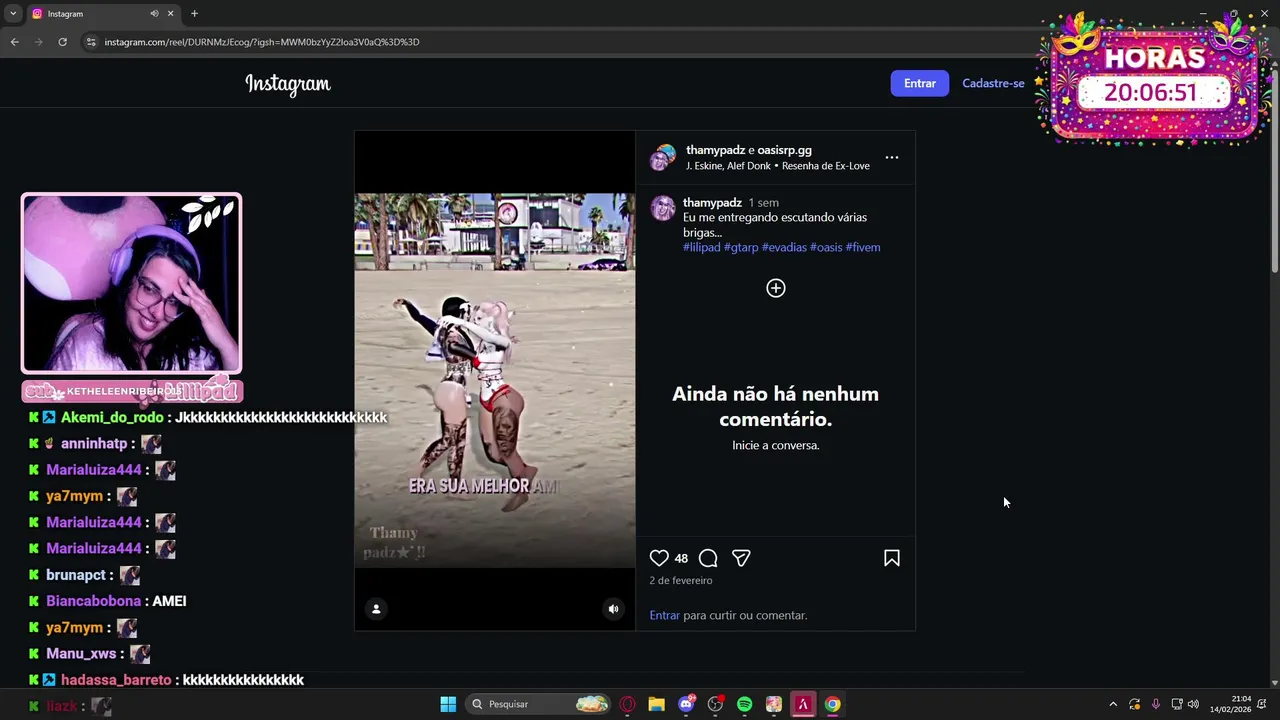
Task: Open Opera GX from the taskbar
Action: point(628,704)
